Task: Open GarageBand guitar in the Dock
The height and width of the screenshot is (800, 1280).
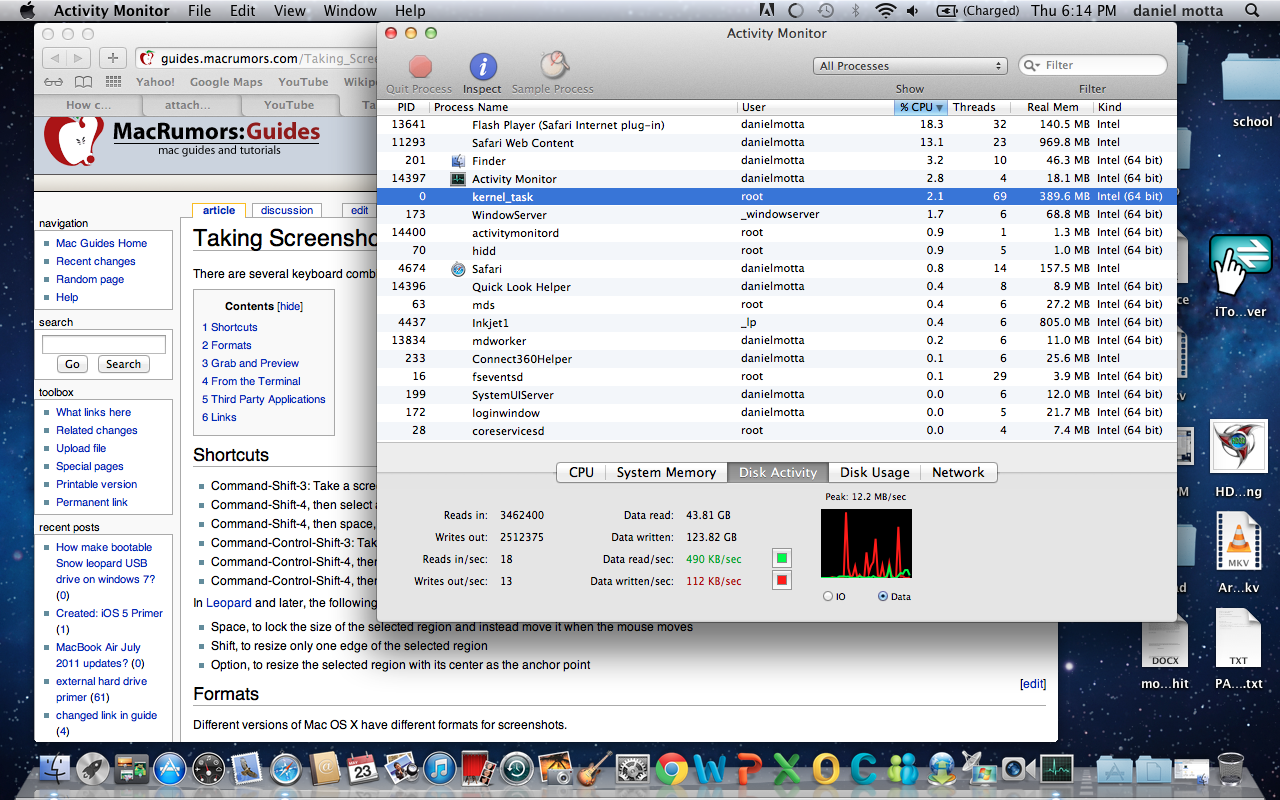Action: pos(594,769)
